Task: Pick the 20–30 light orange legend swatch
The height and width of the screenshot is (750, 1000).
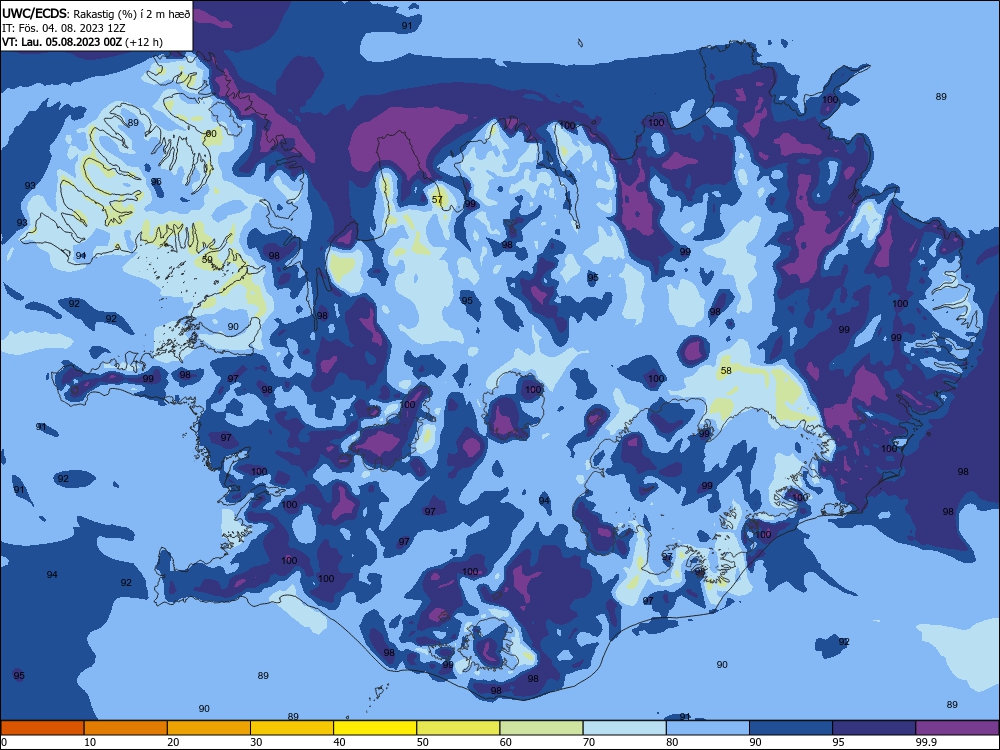Action: tap(209, 728)
